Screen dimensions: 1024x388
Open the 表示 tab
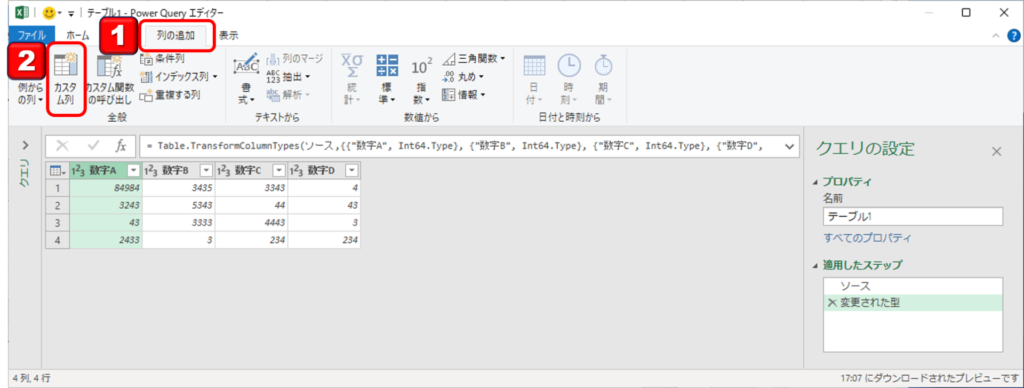click(x=229, y=35)
